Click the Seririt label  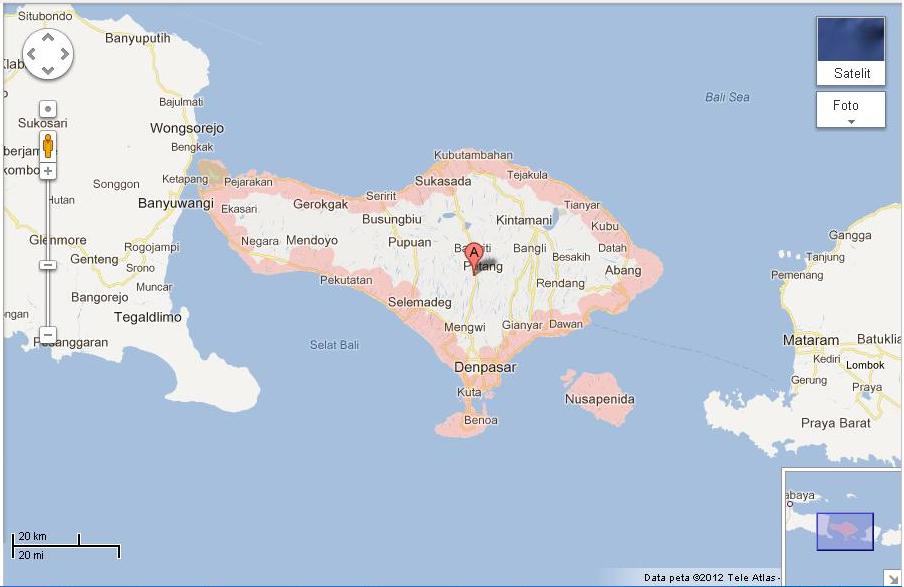[x=381, y=196]
